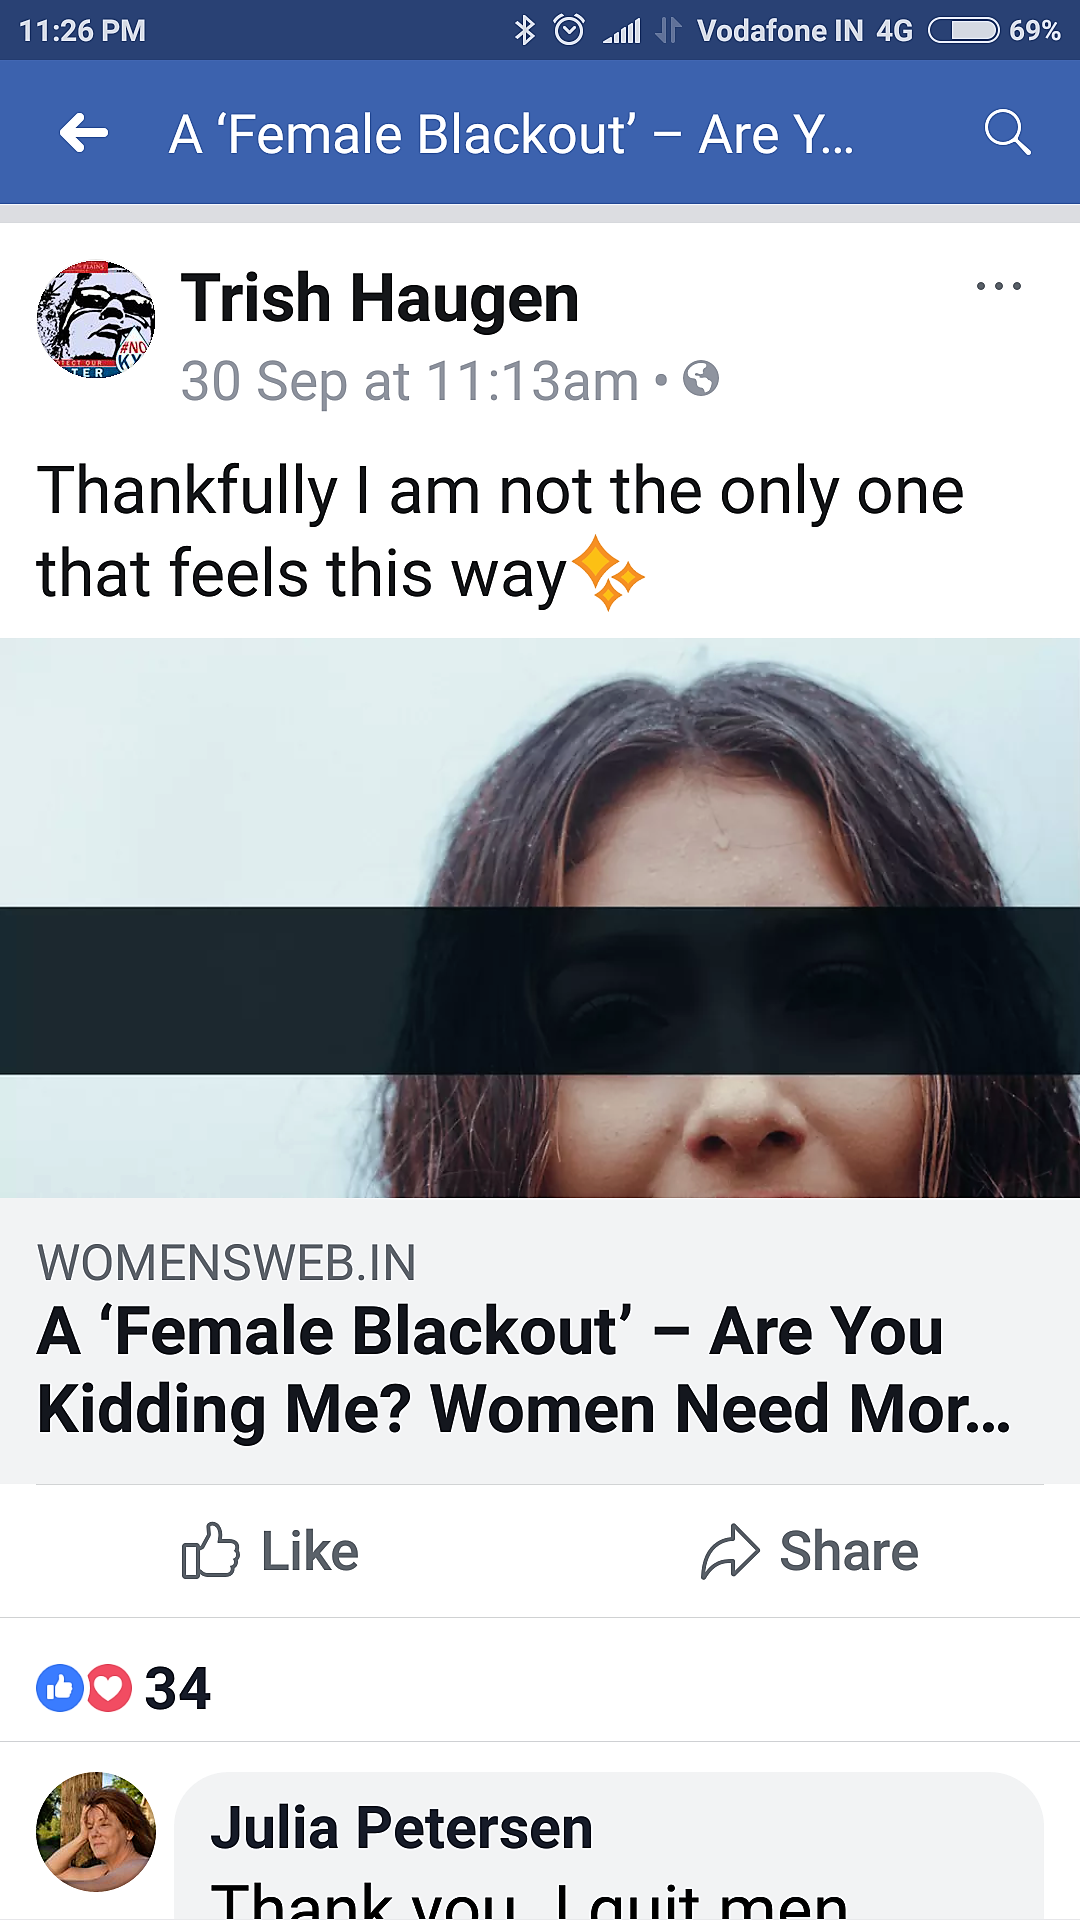View Trish Haugen's profile picture
The height and width of the screenshot is (1920, 1080).
[x=96, y=320]
